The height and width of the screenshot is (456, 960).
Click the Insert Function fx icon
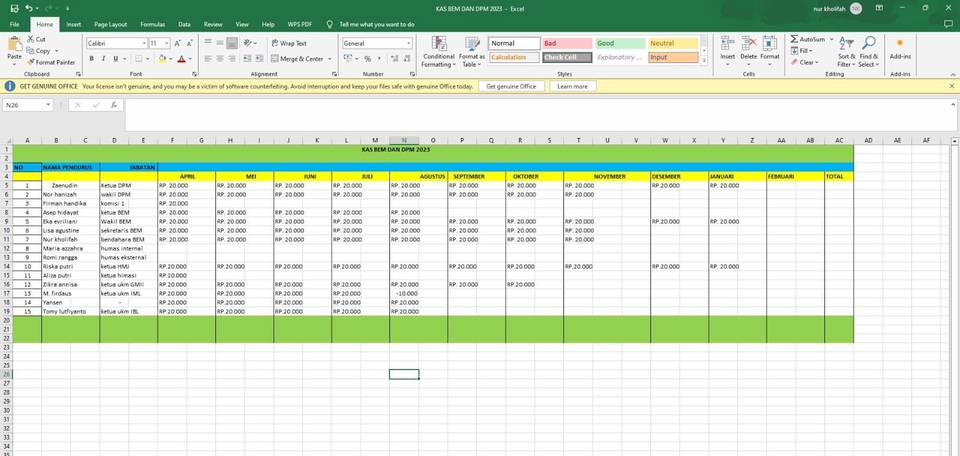[114, 105]
